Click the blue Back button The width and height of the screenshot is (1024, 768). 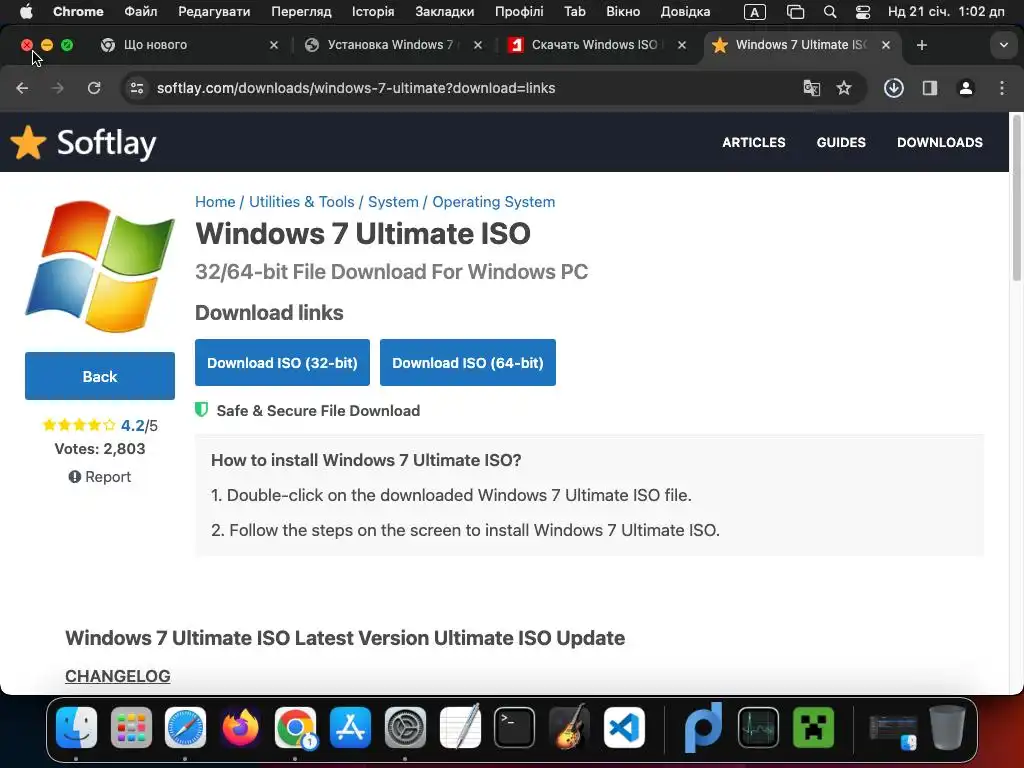100,376
